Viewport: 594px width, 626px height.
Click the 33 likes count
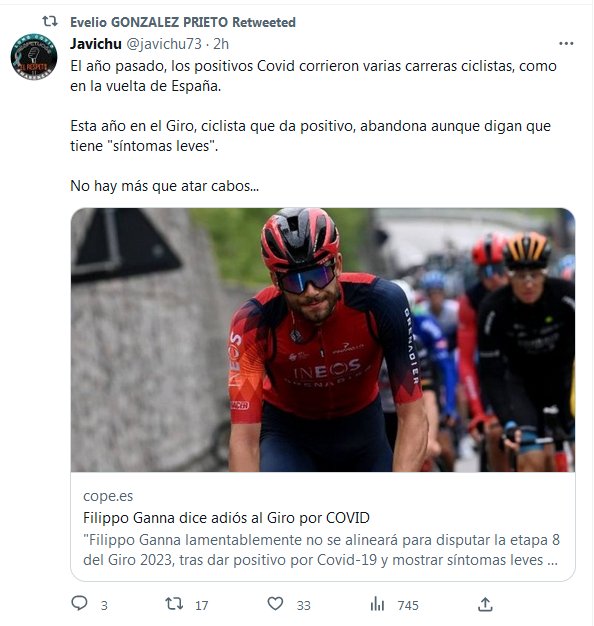303,606
